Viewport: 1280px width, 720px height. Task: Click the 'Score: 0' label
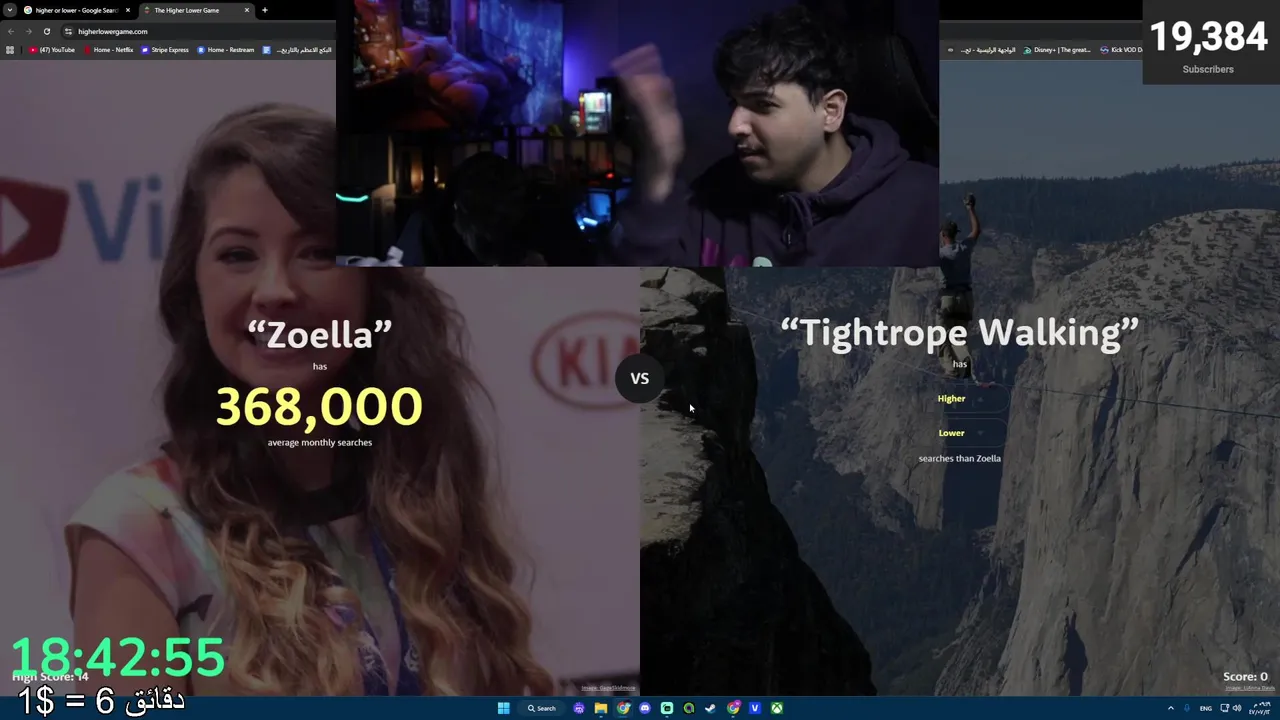click(1245, 677)
